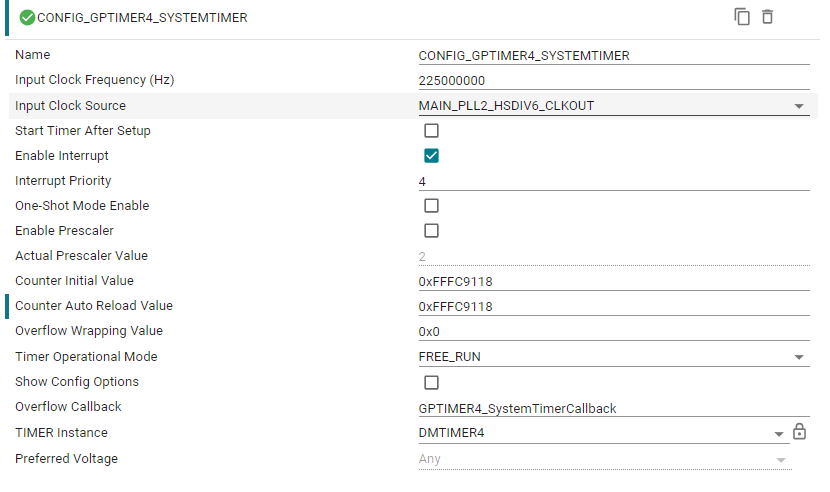Click the Name input field

click(x=614, y=56)
